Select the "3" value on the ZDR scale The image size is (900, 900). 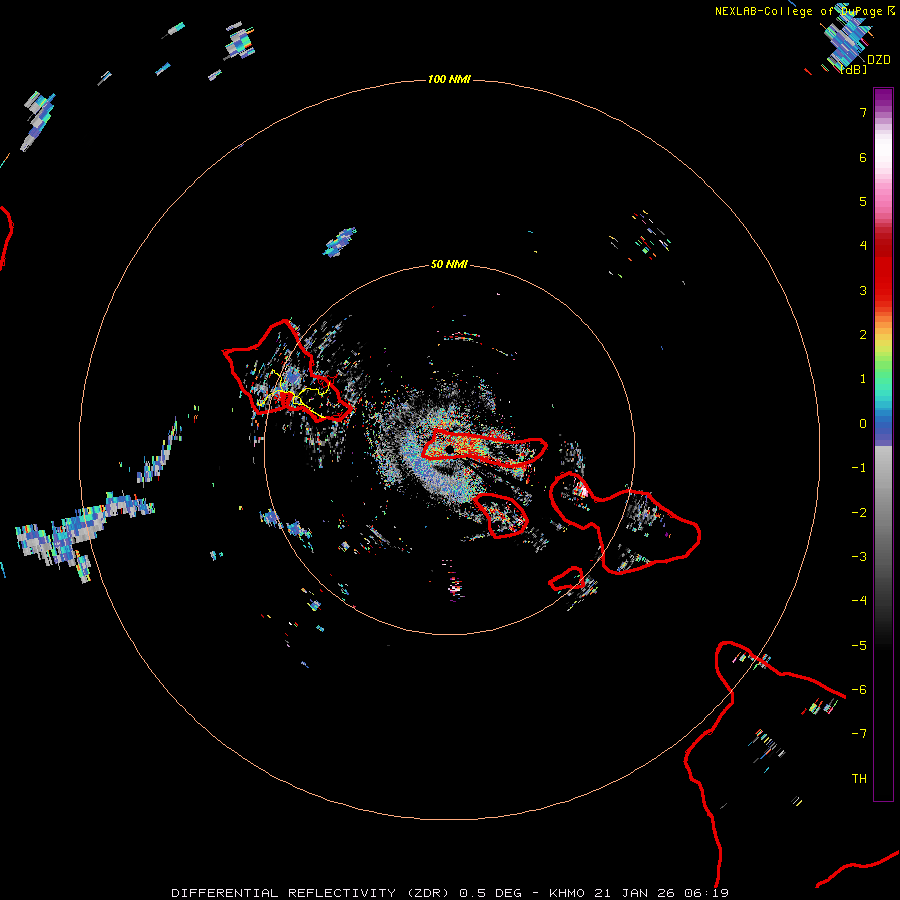click(863, 290)
